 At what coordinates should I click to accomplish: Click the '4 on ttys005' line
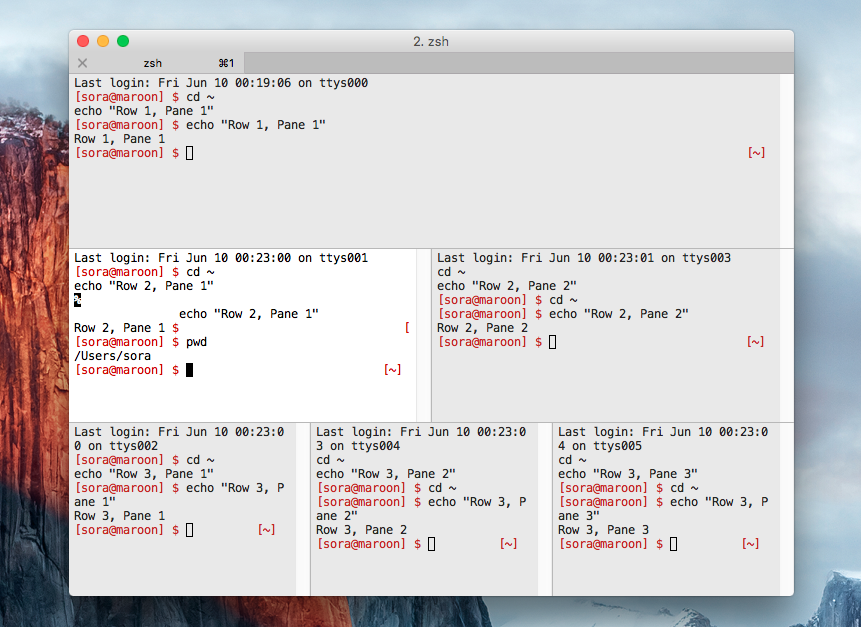pos(600,446)
